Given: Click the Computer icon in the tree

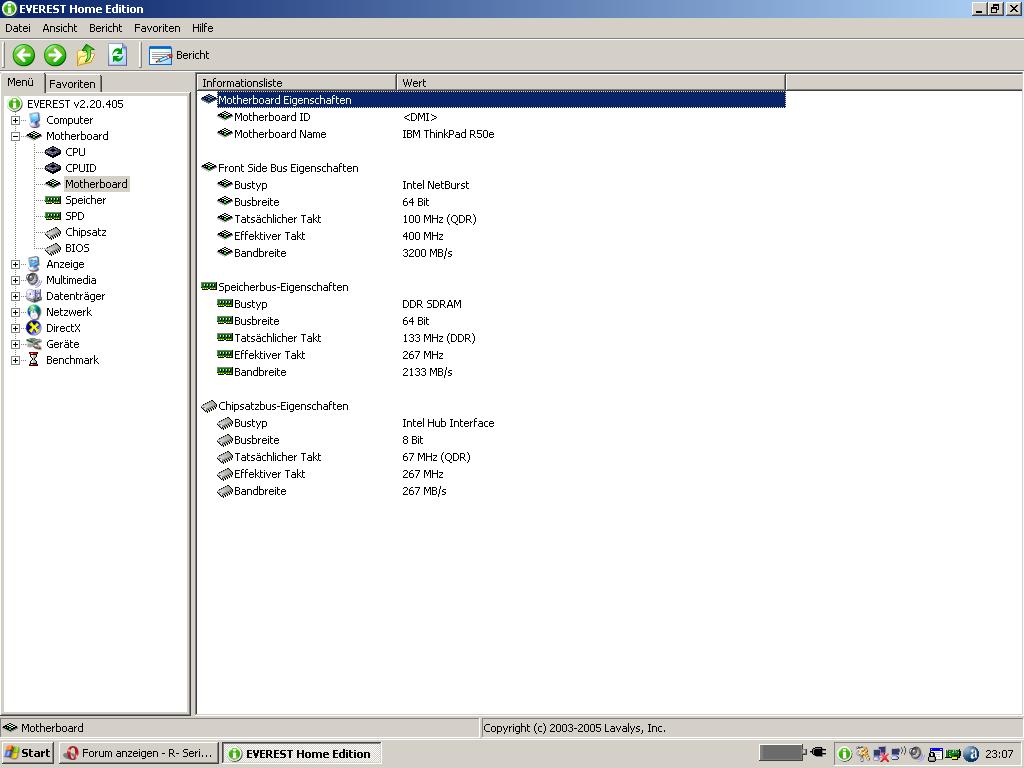Looking at the screenshot, I should point(34,120).
